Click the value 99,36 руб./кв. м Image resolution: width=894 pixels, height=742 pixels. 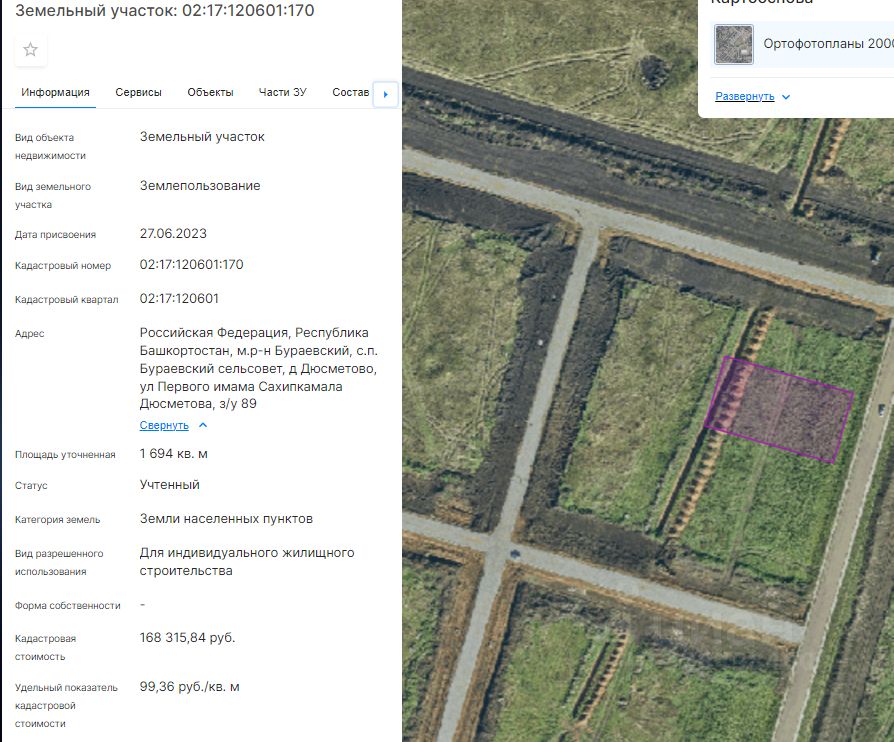(190, 687)
